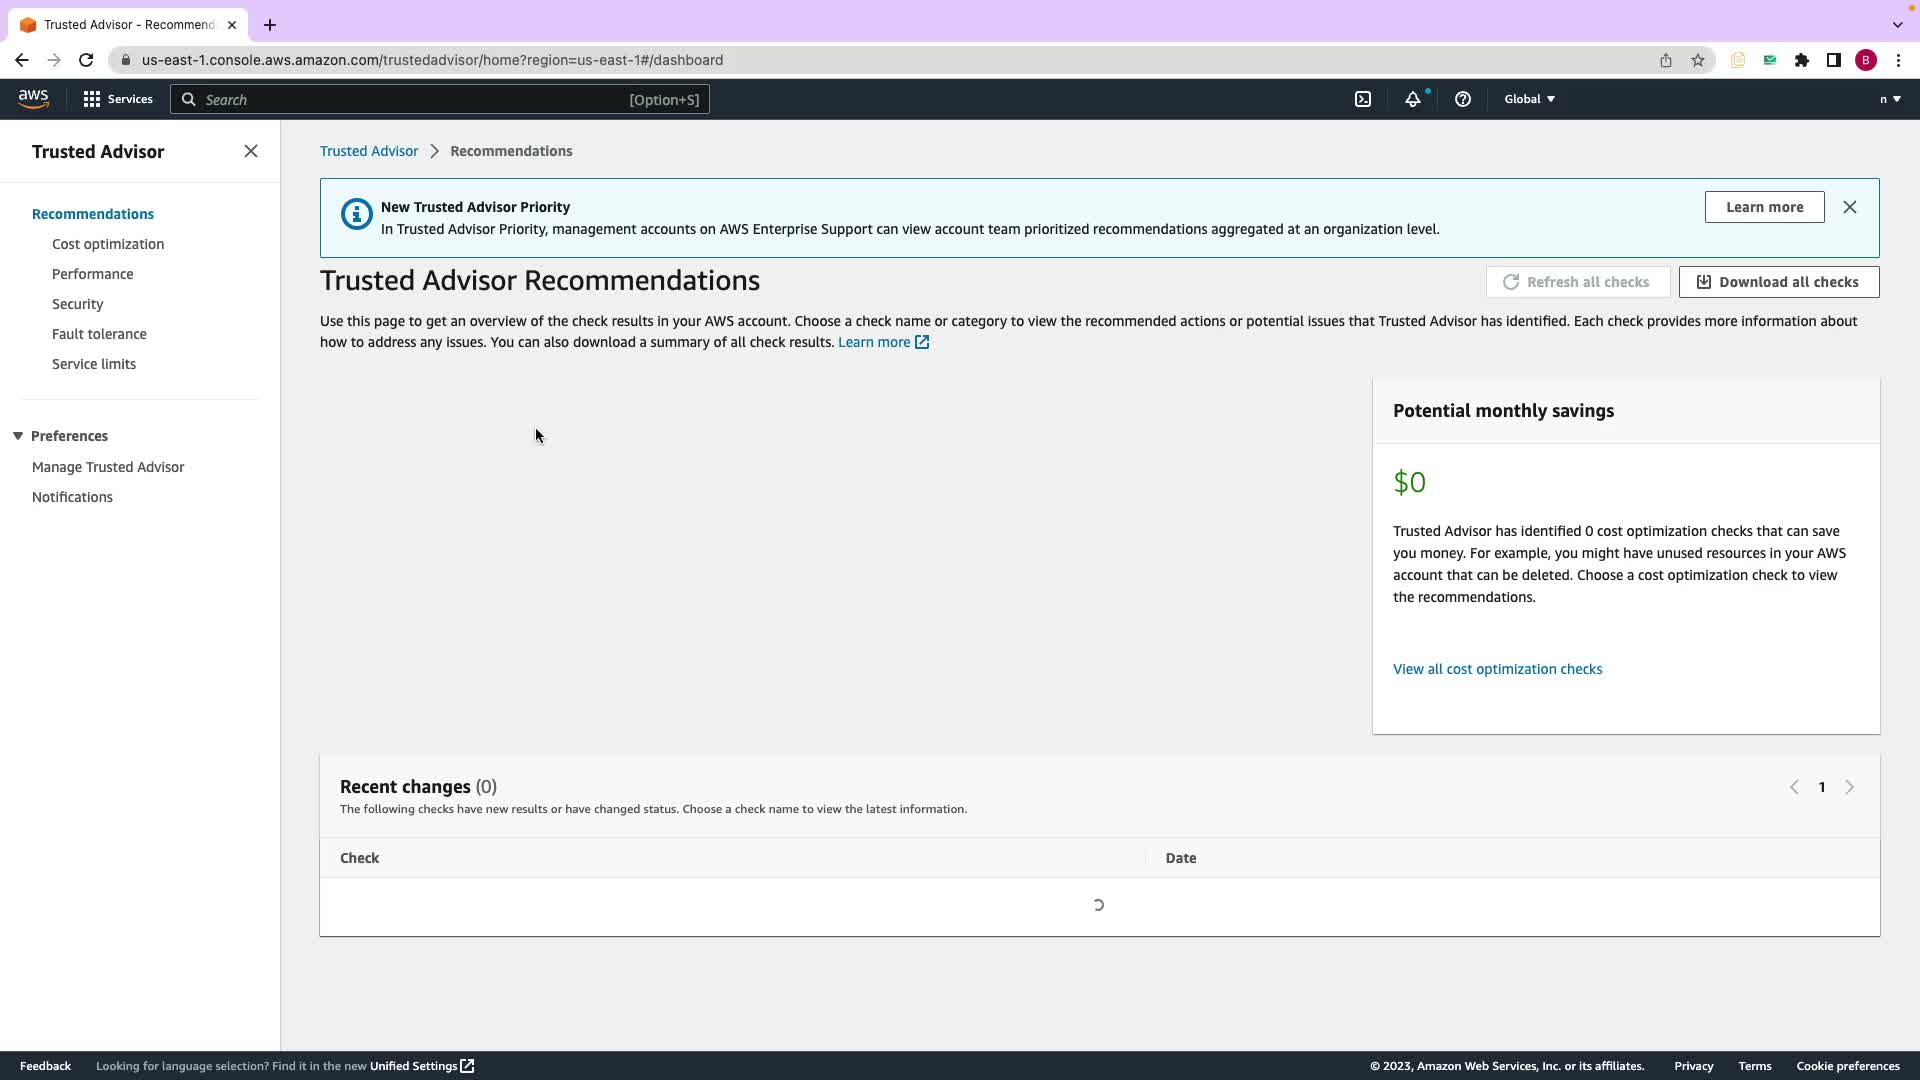
Task: Open AWS CloudShell terminal icon
Action: [x=1363, y=99]
